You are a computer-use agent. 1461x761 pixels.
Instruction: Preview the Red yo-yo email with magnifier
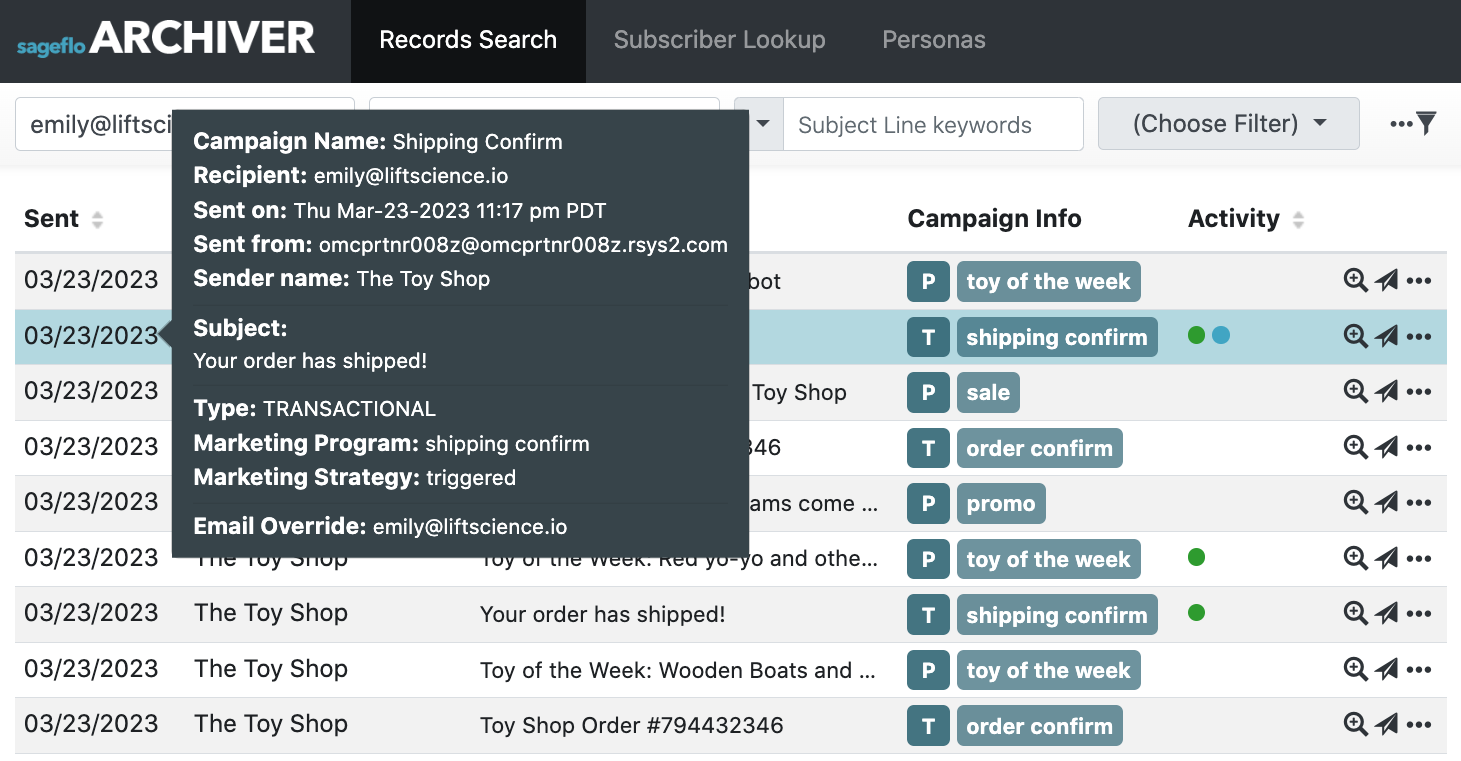pos(1355,558)
